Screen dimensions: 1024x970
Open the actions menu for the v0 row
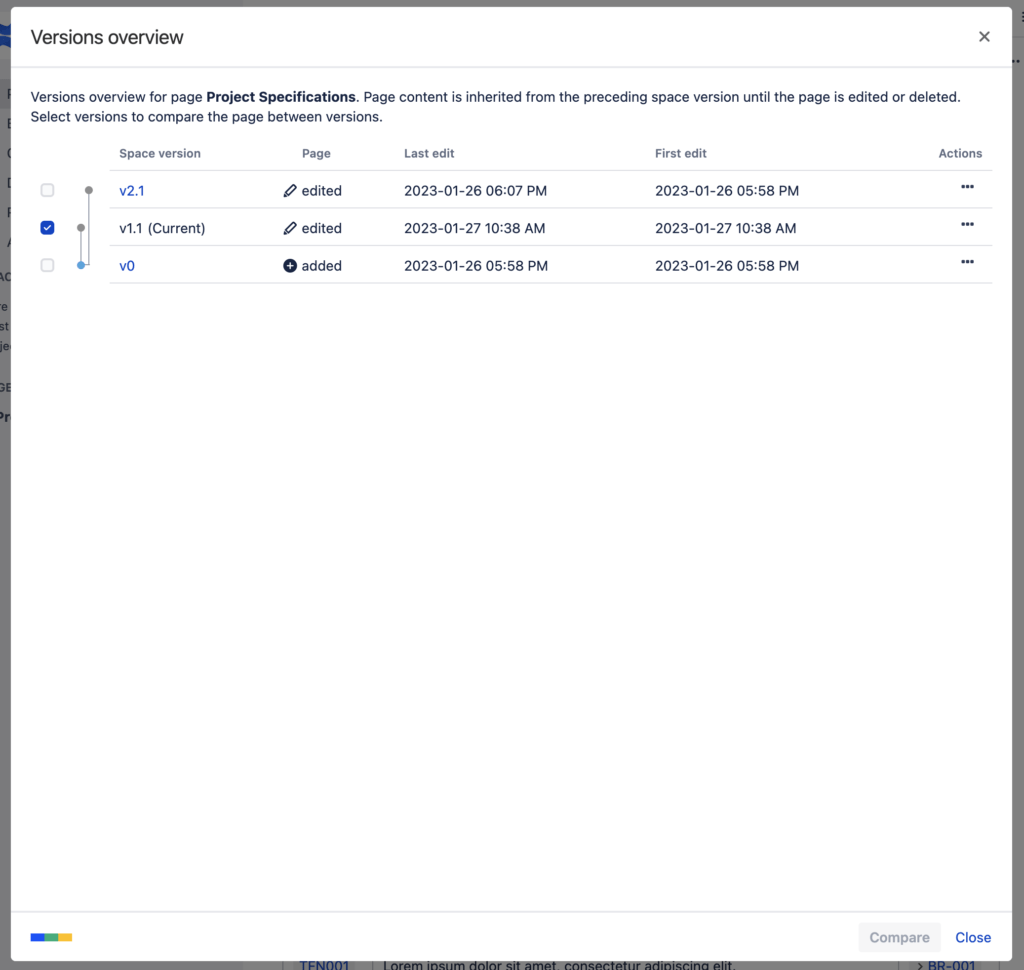pyautogui.click(x=967, y=262)
